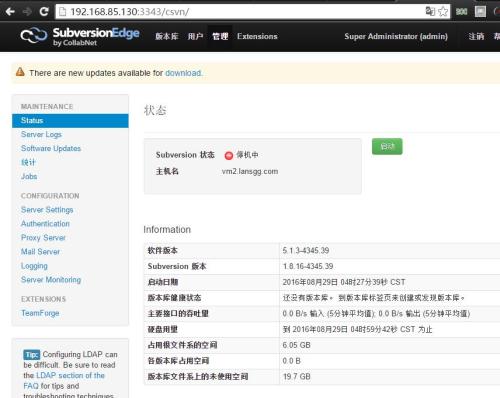This screenshot has height=398, width=500.
Task: Open the 管理 administration menu
Action: [x=220, y=36]
